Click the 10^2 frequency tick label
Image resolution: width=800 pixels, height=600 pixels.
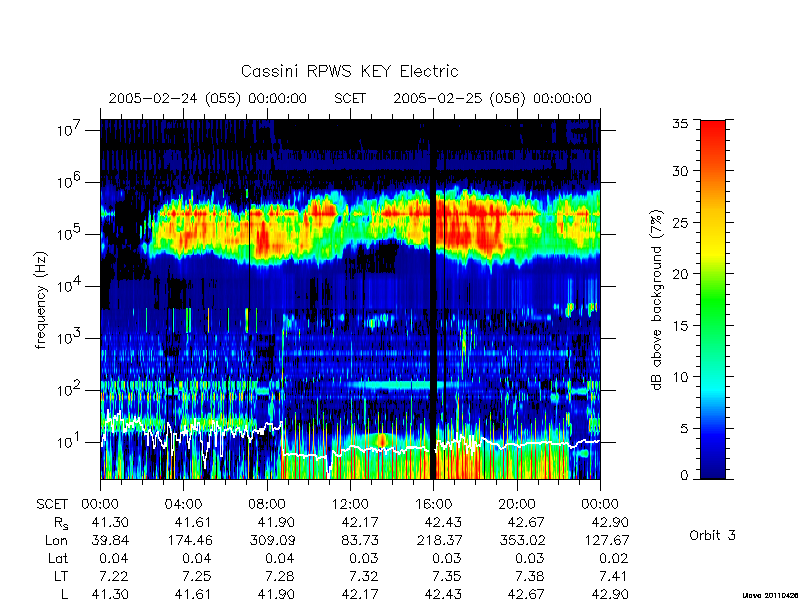[x=68, y=390]
